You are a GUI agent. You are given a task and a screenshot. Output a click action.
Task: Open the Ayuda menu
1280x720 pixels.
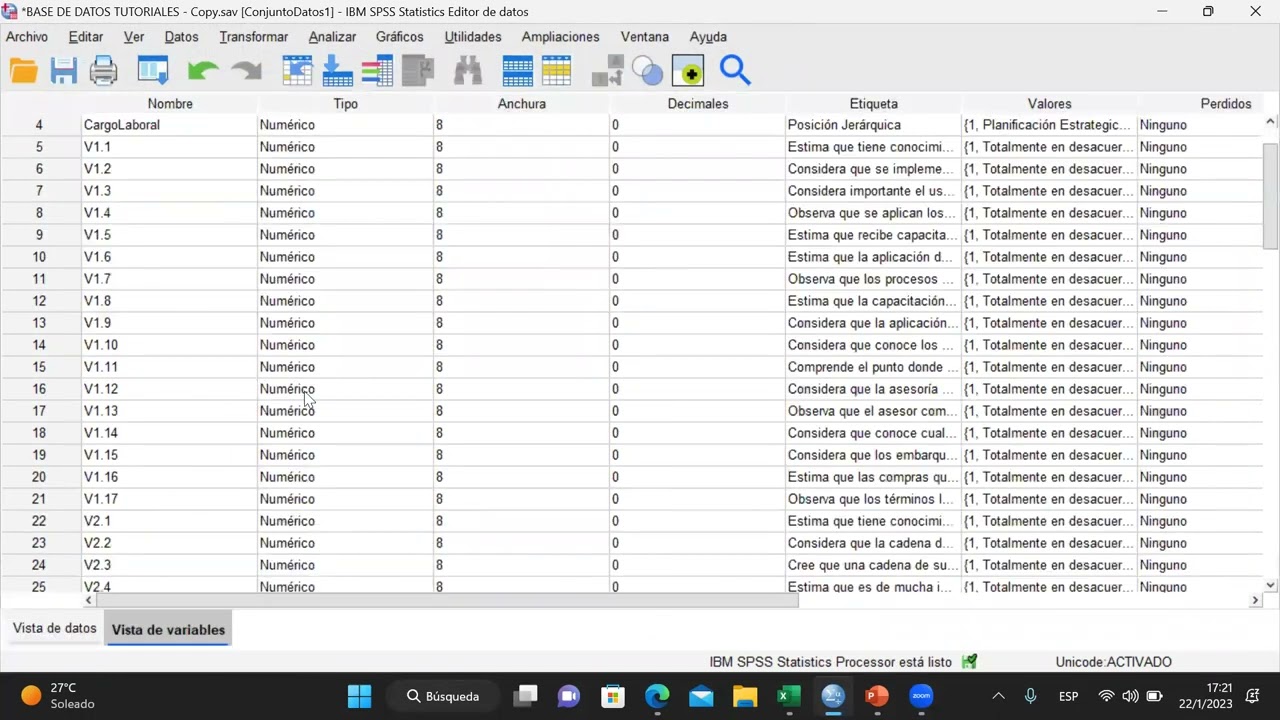(708, 37)
